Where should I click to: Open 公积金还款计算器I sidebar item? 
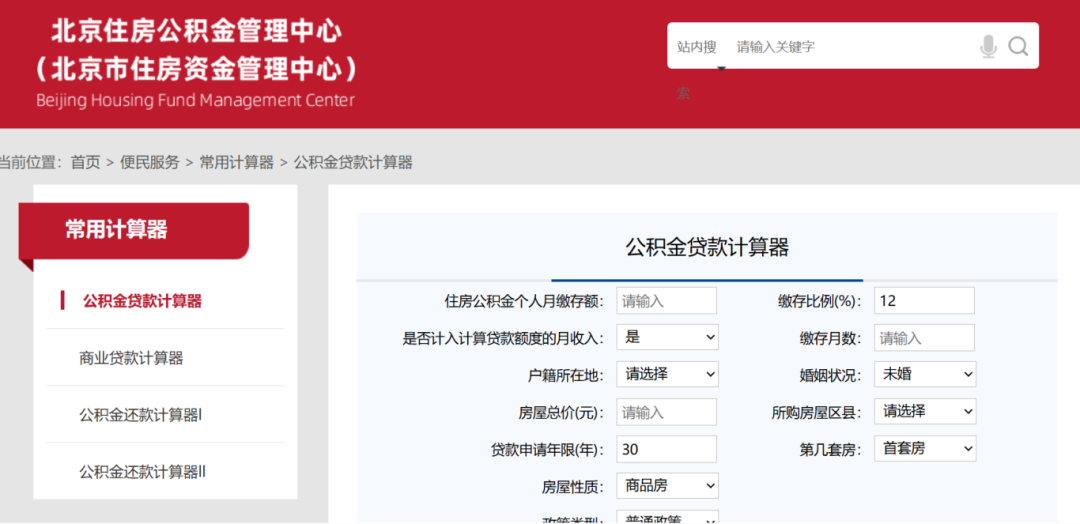(x=140, y=415)
